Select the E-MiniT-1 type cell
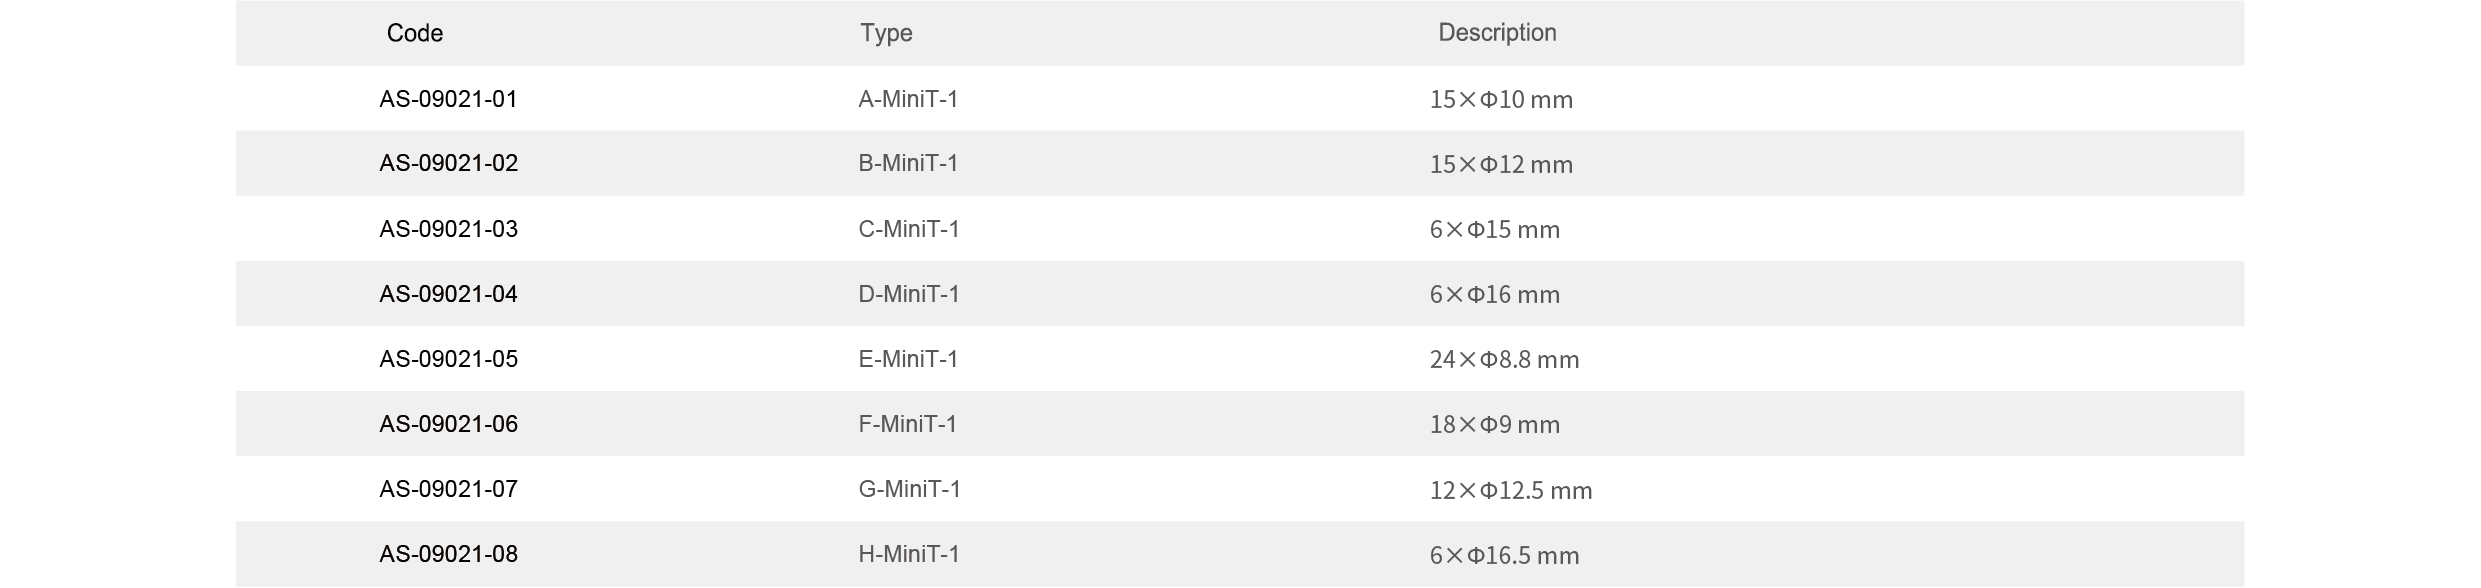Viewport: 2481px width, 588px height. point(908,359)
